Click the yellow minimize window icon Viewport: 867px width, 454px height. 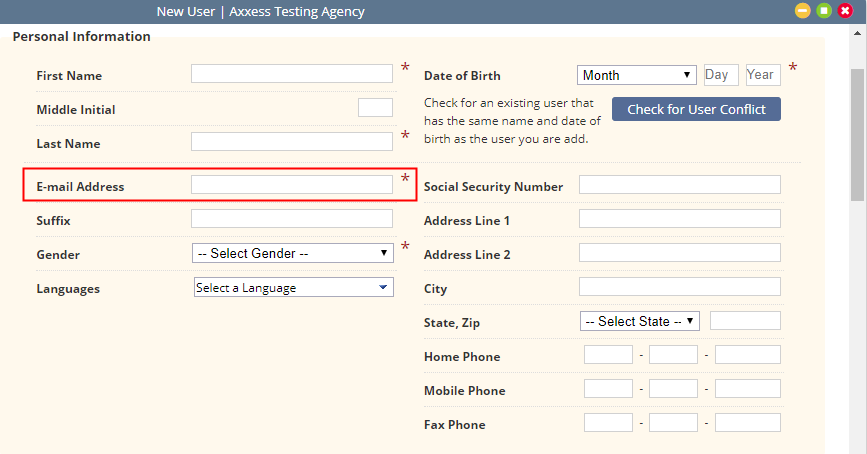tap(802, 11)
